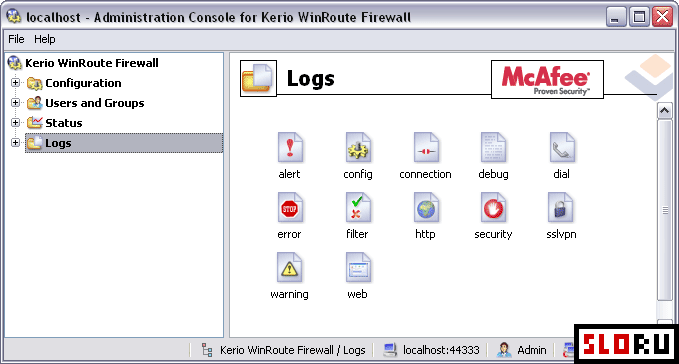Open the alert log icon
Image resolution: width=679 pixels, height=364 pixels.
tap(290, 148)
